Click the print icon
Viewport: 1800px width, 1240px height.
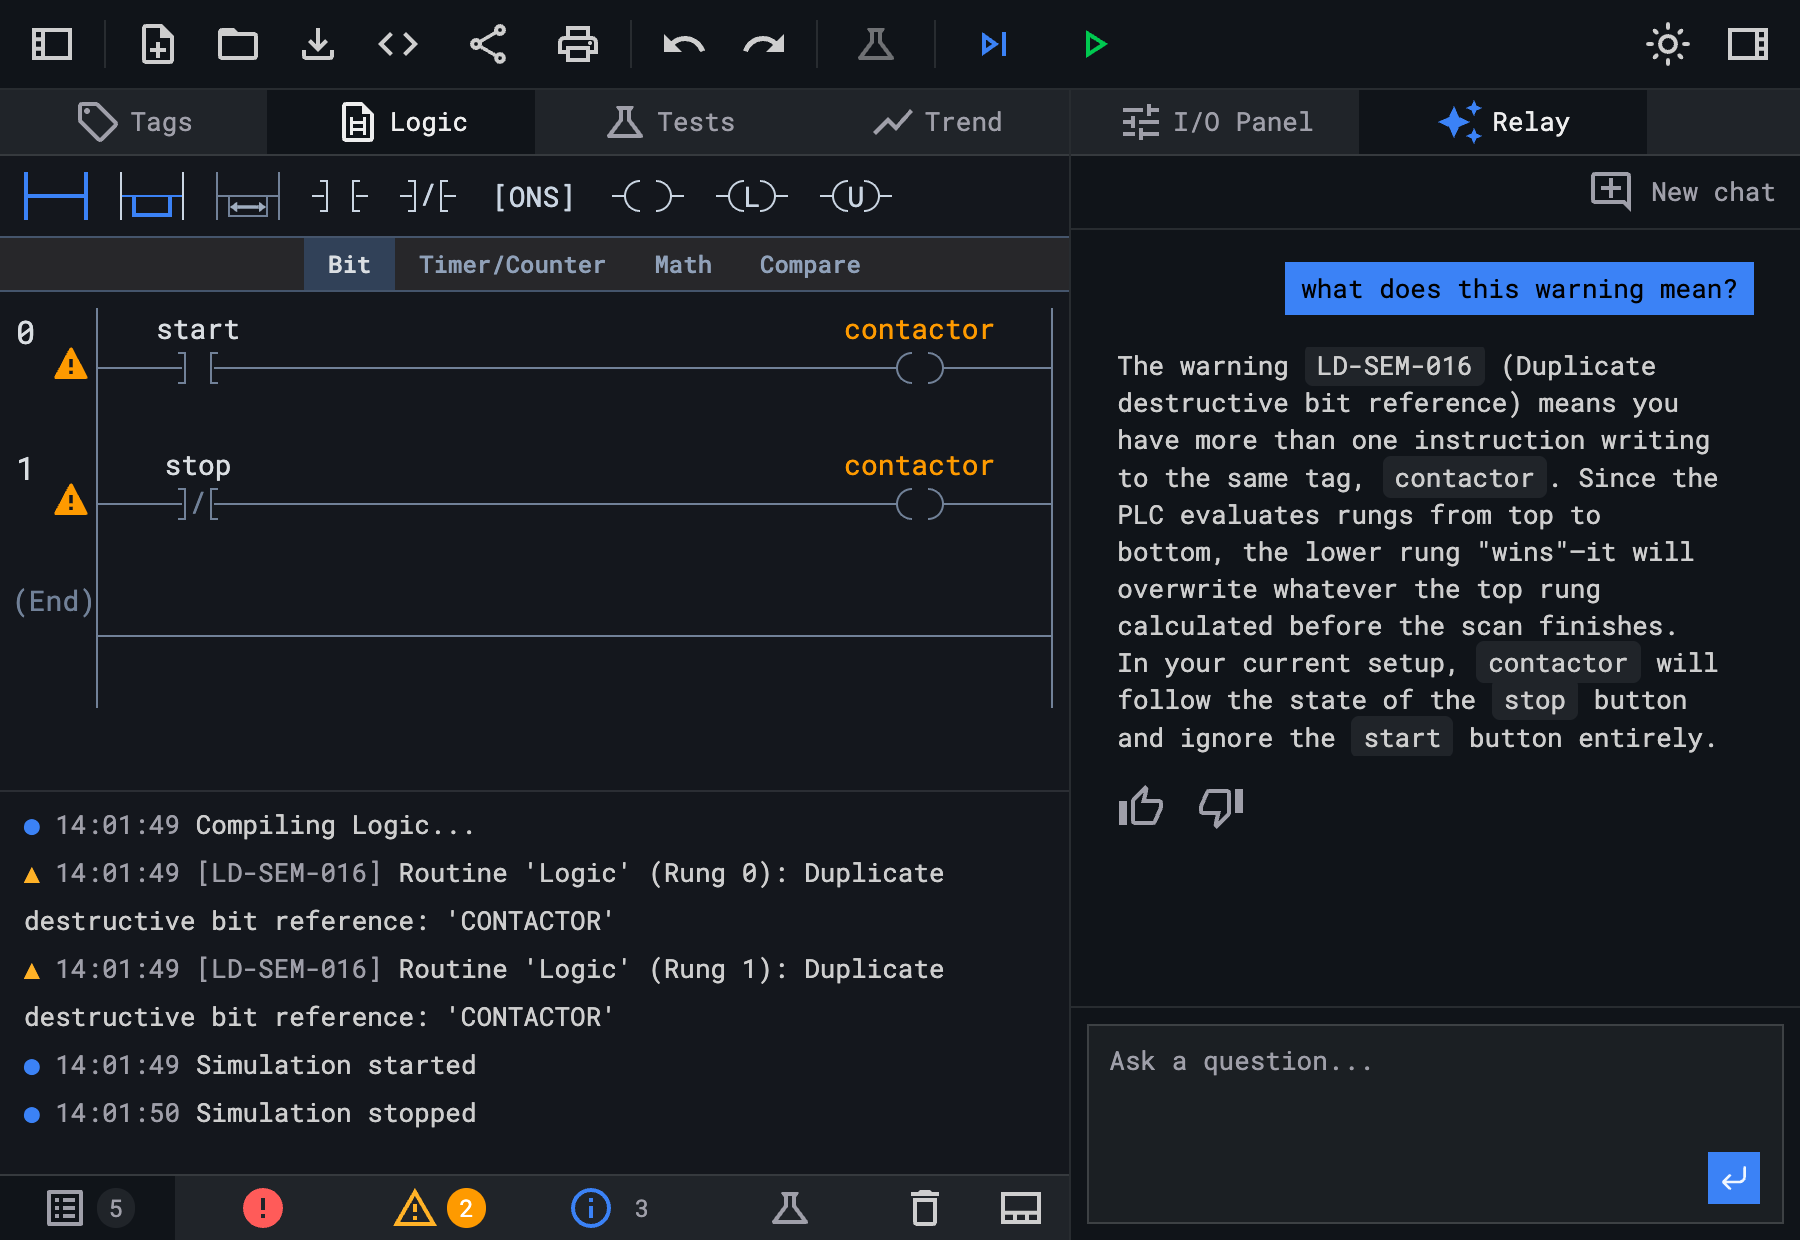coord(578,44)
